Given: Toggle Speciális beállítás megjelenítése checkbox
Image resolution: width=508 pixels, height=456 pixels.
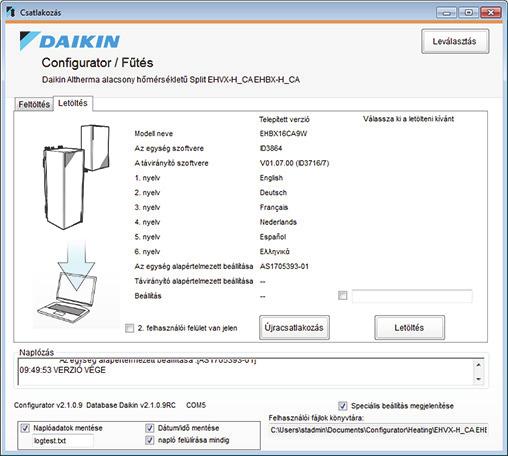Looking at the screenshot, I should coord(342,406).
